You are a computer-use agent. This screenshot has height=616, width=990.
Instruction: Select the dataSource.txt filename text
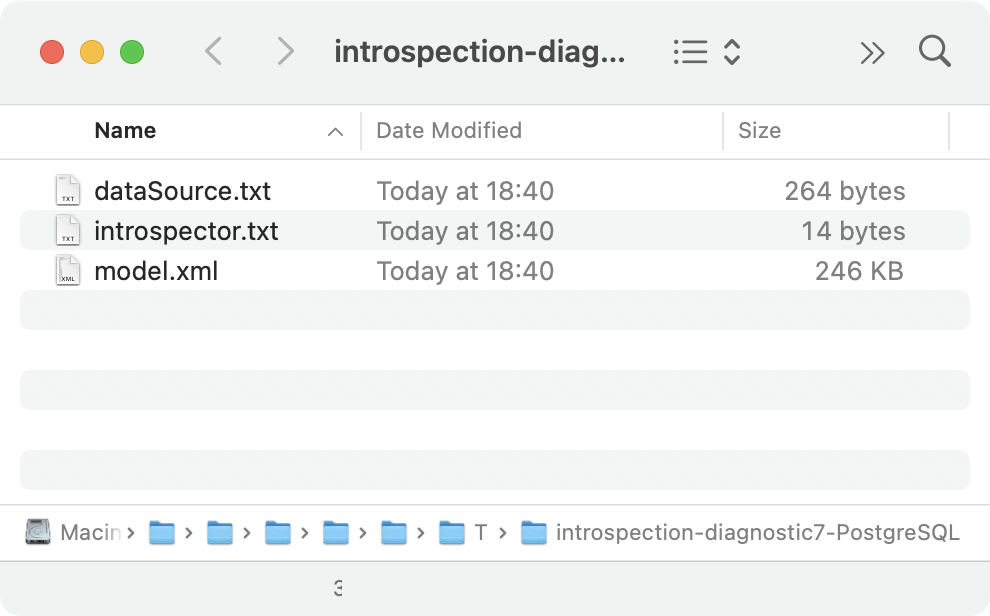[182, 190]
